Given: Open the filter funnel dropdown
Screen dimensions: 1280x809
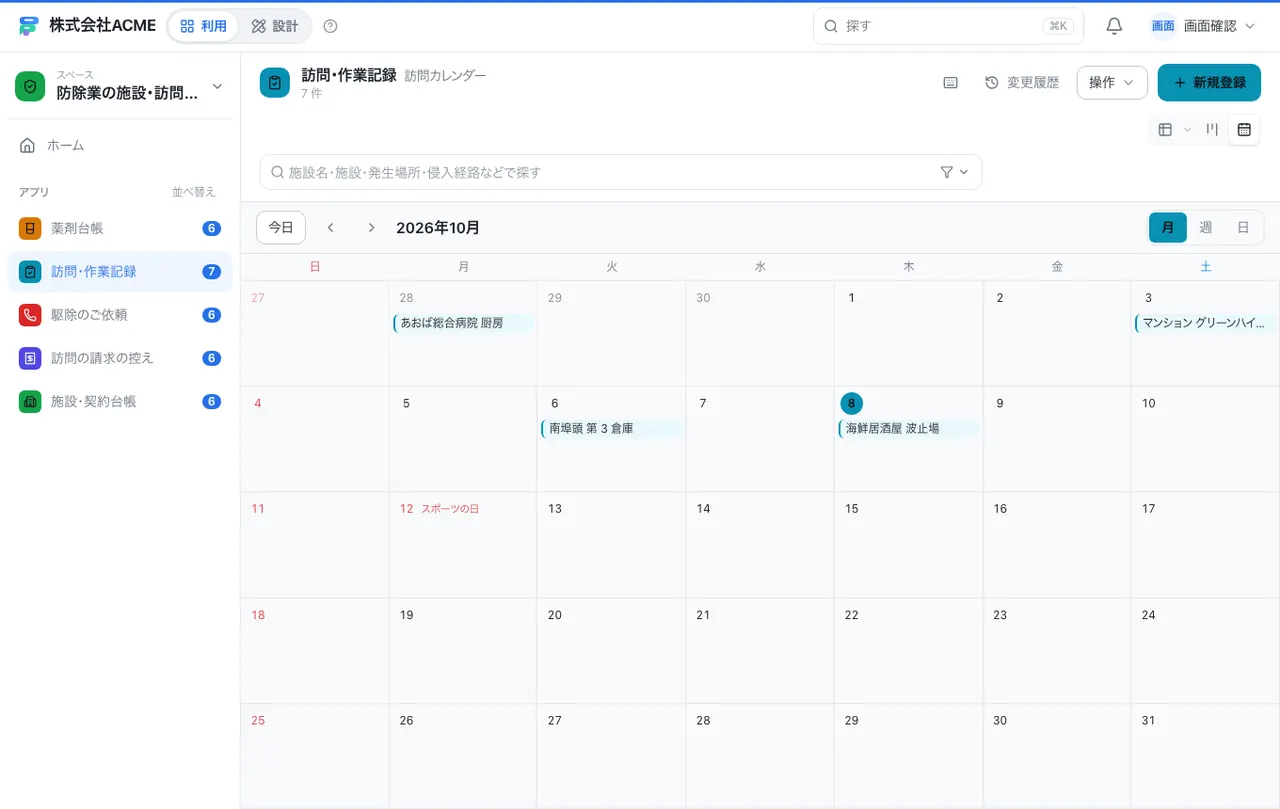Looking at the screenshot, I should 955,172.
